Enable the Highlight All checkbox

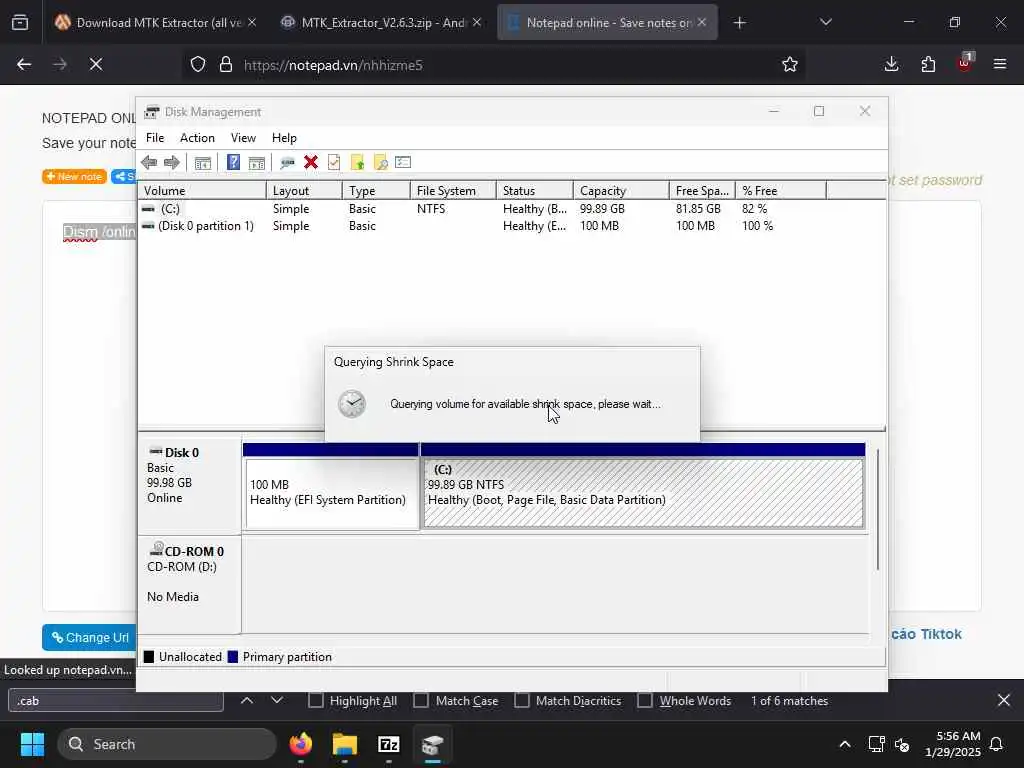tap(315, 701)
